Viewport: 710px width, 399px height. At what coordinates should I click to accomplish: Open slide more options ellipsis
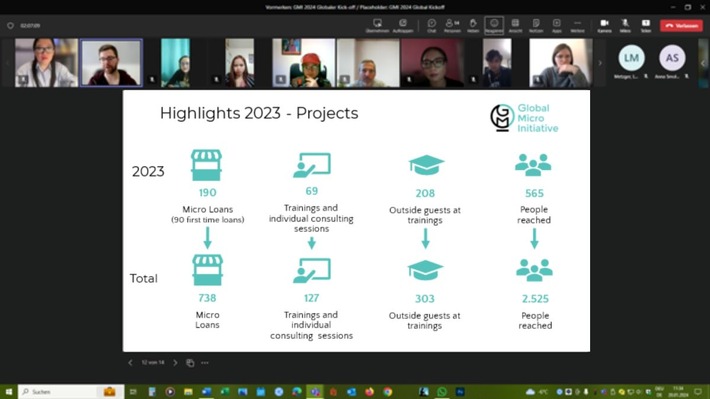point(205,363)
